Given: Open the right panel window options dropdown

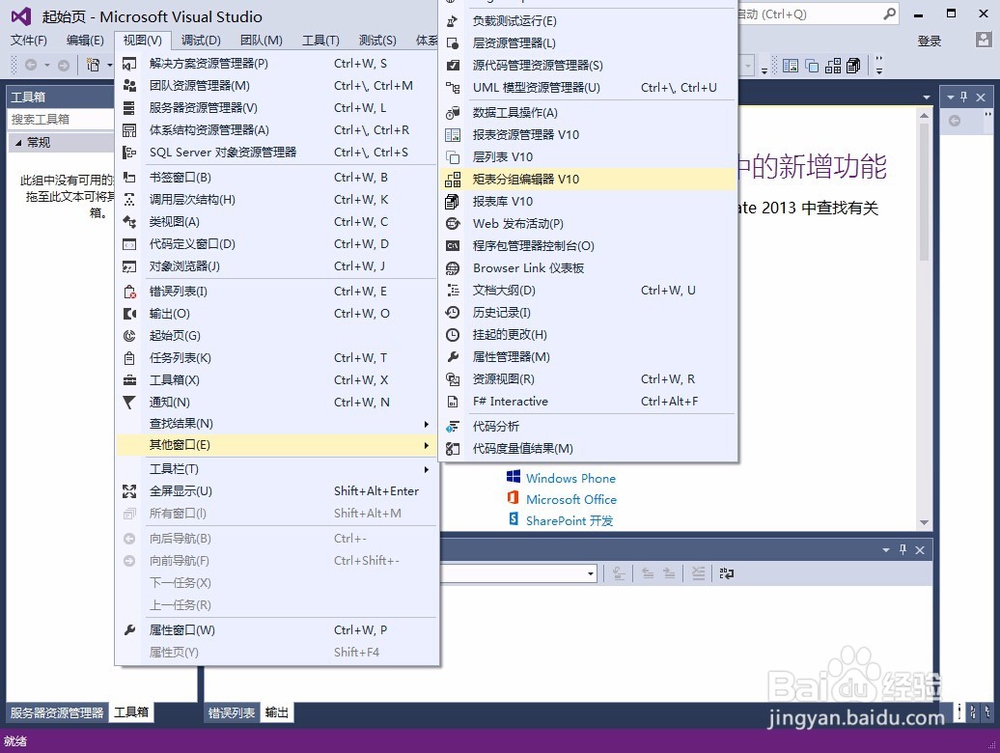Looking at the screenshot, I should [950, 97].
